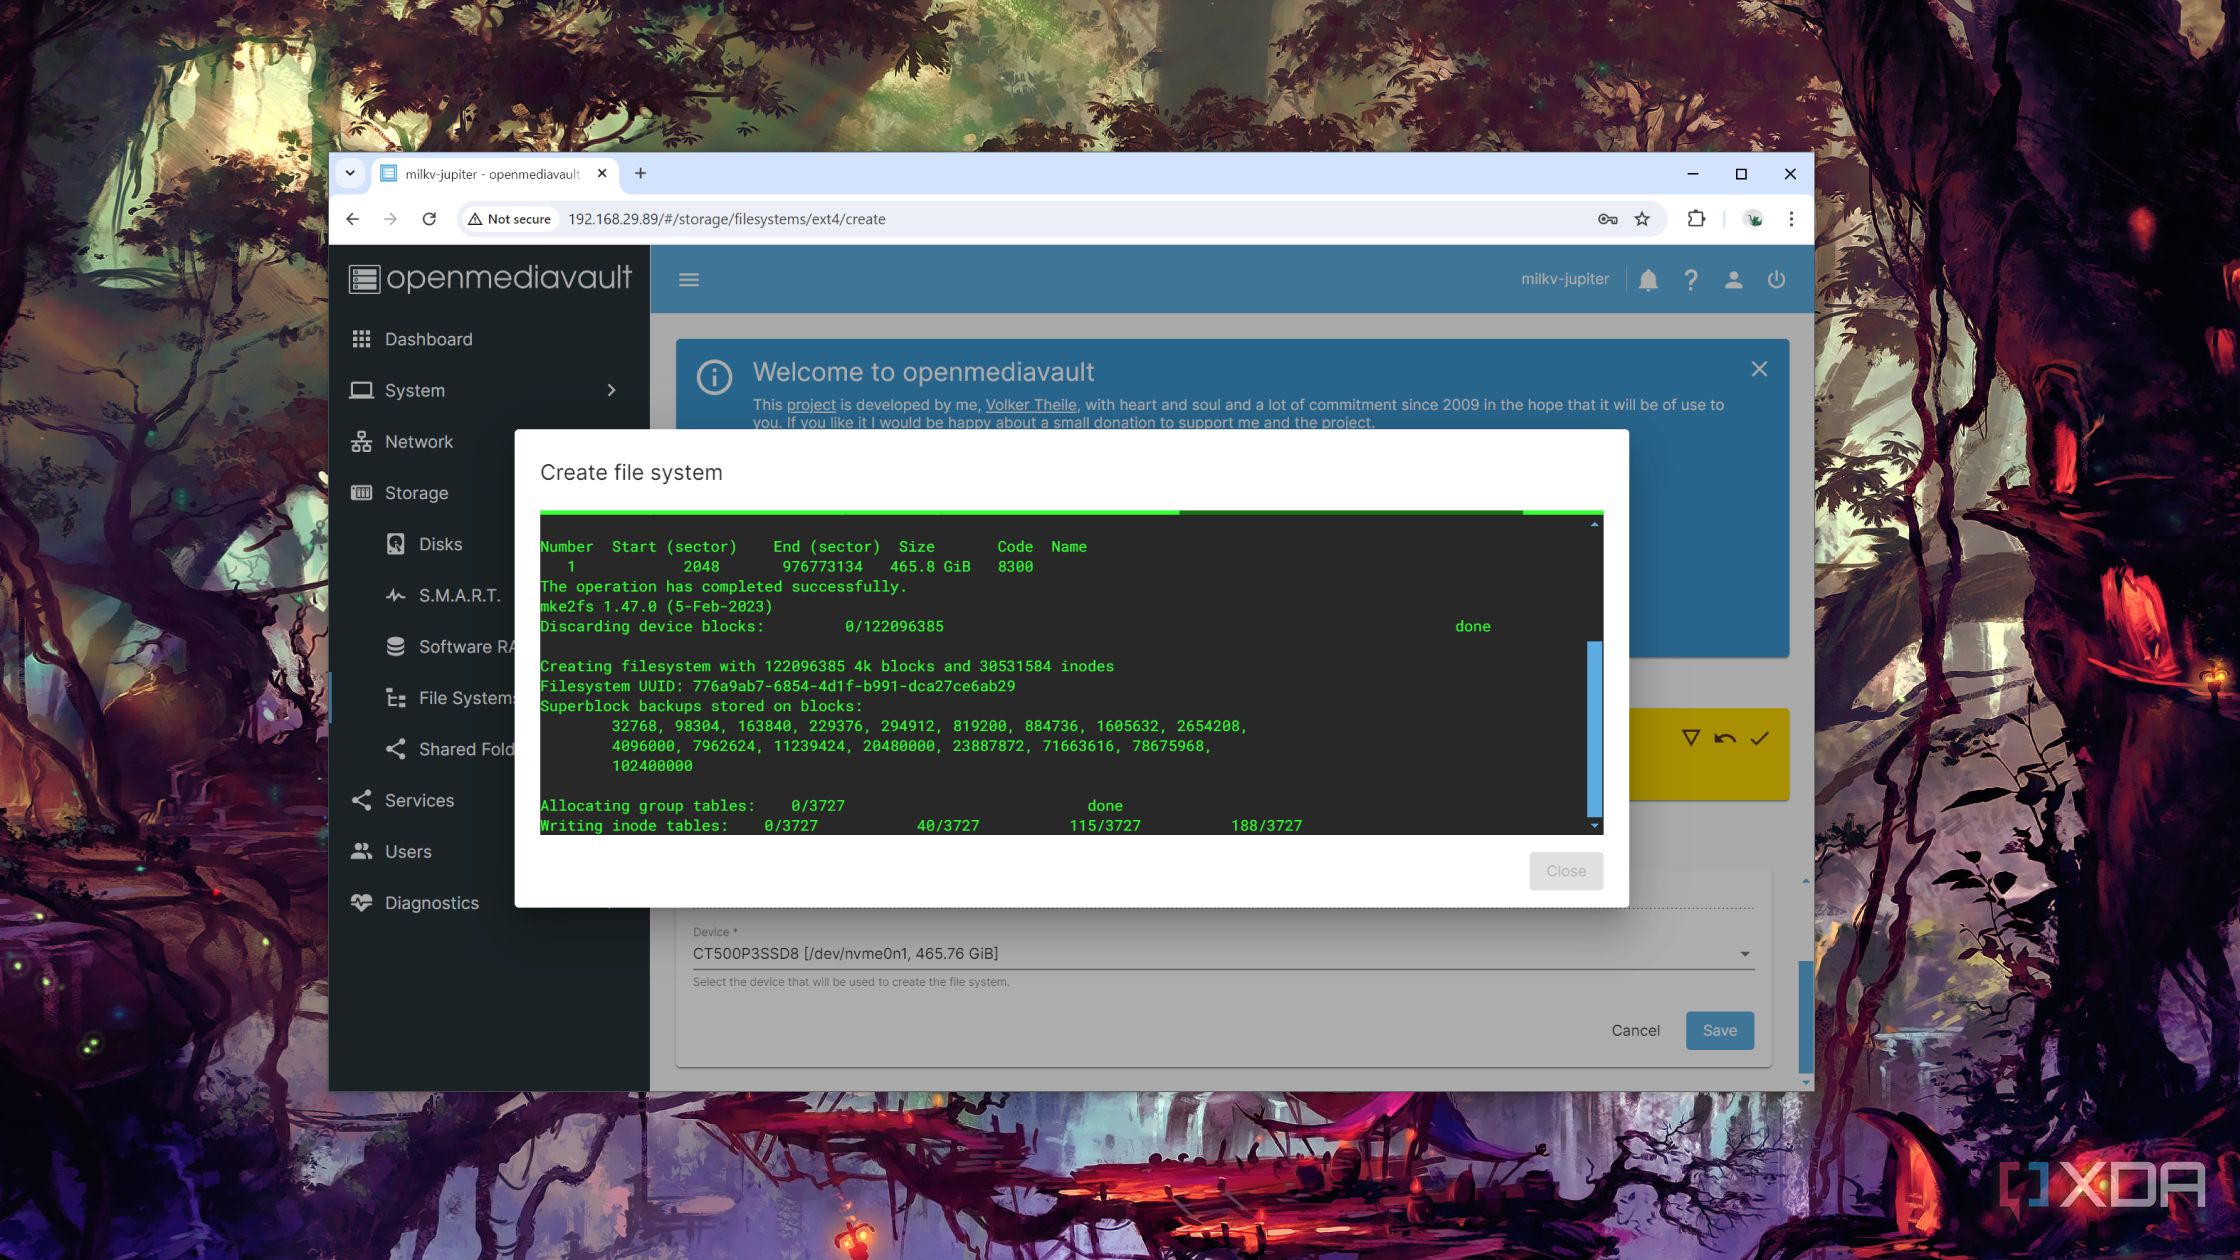This screenshot has height=1260, width=2240.
Task: Bookmark this page with star icon
Action: [1642, 219]
